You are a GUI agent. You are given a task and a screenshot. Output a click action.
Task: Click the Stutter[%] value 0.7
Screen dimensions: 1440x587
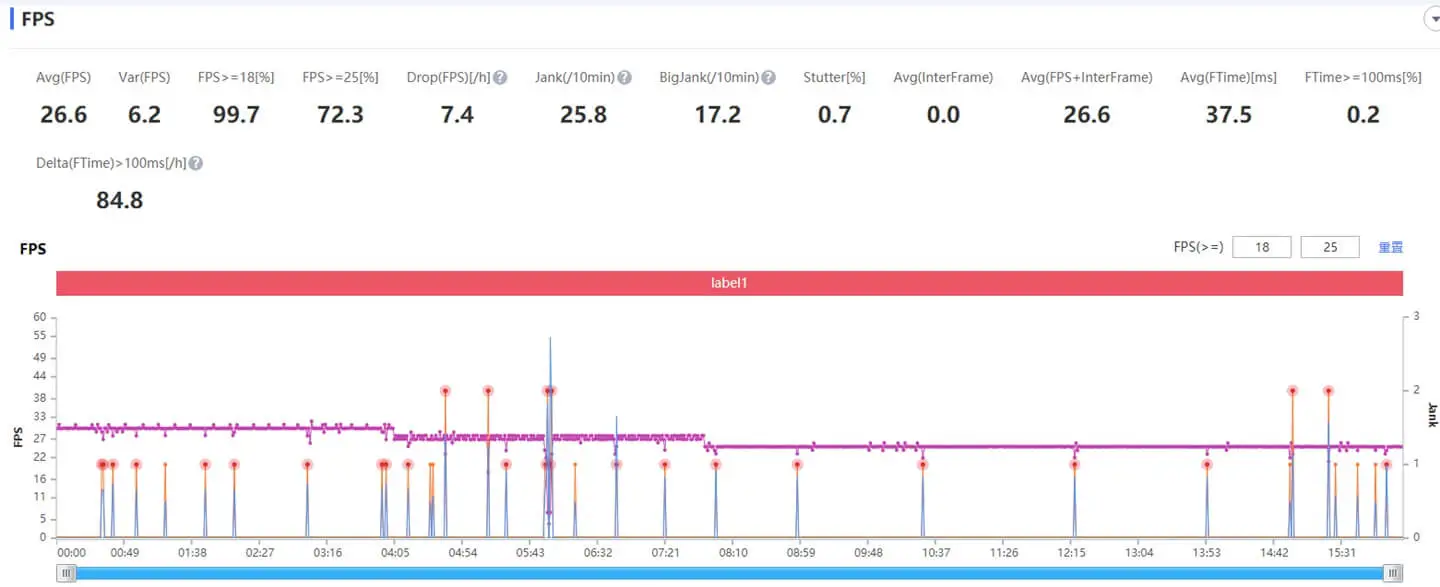(834, 115)
